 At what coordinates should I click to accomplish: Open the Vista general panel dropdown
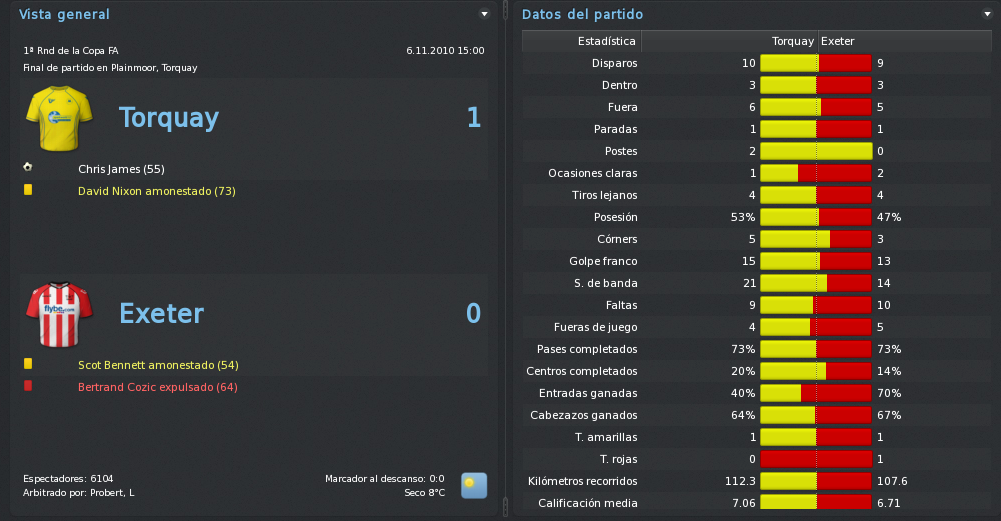click(485, 14)
